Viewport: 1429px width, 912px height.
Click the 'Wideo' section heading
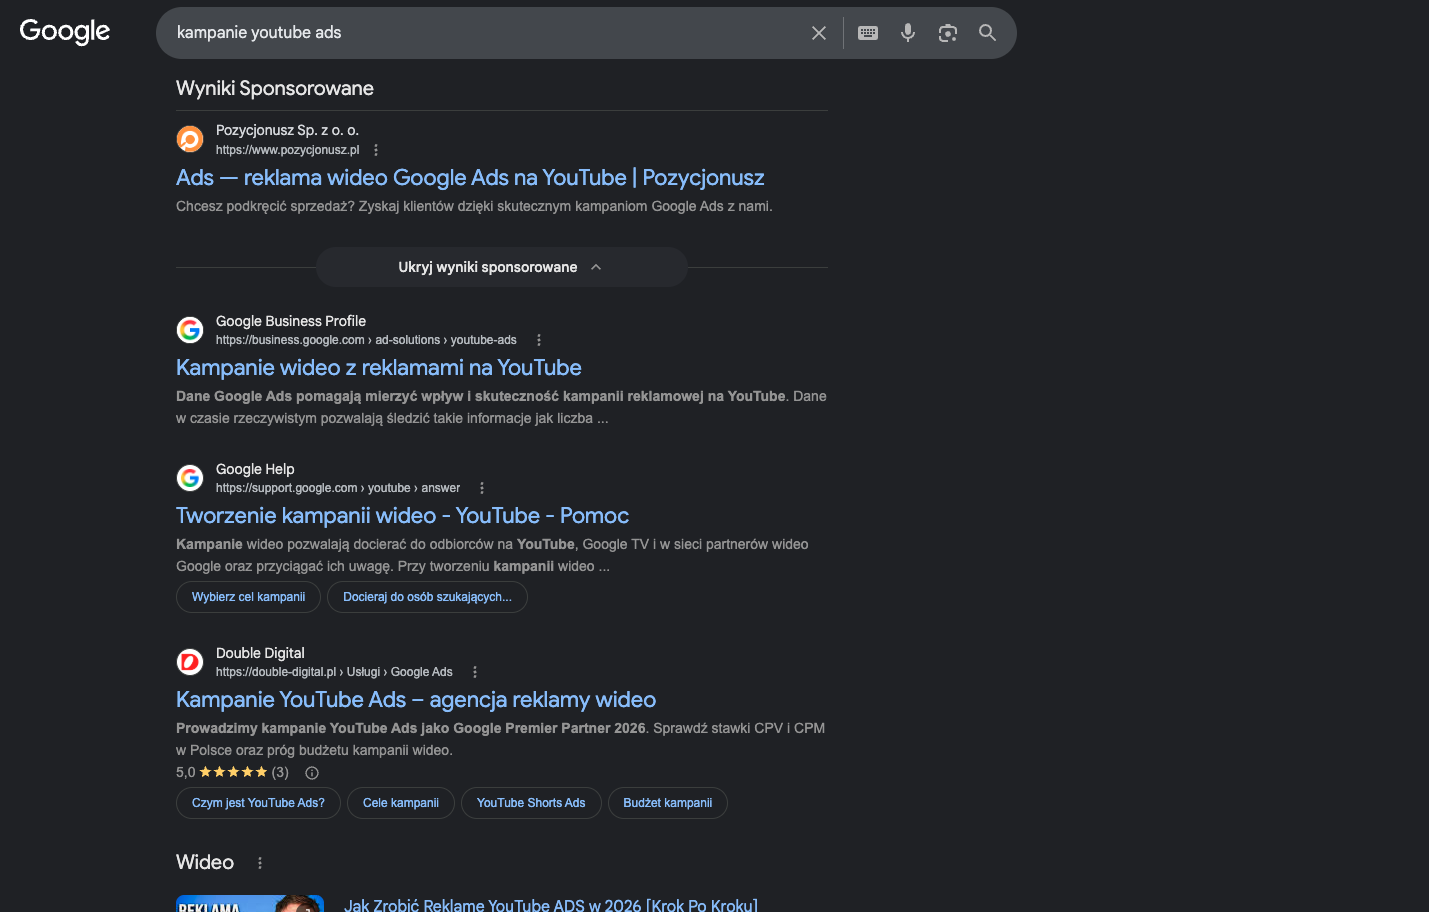click(x=205, y=862)
